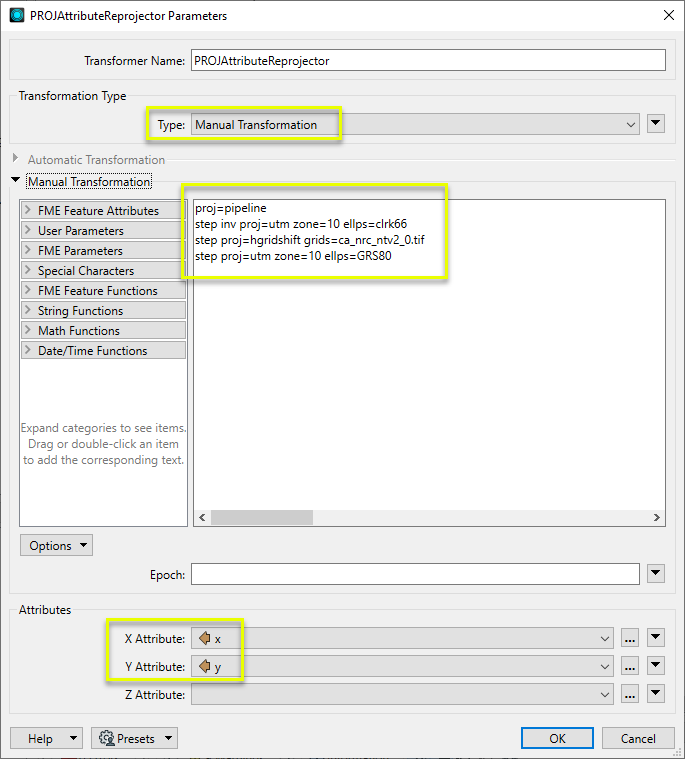Click the Transformer Name field

pos(428,61)
